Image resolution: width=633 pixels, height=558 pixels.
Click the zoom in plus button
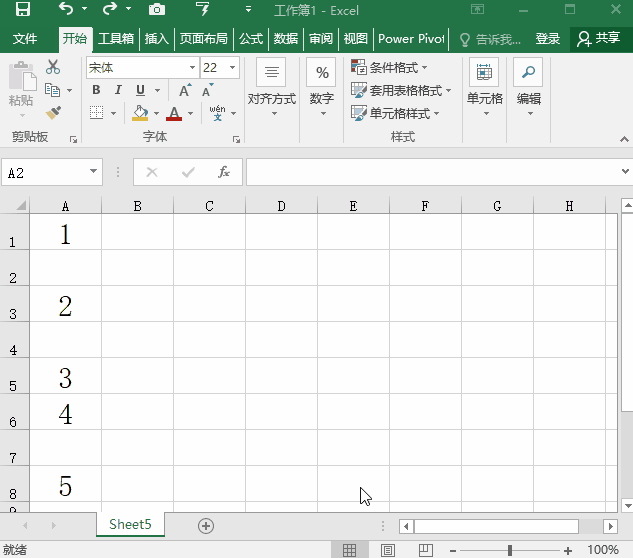568,550
